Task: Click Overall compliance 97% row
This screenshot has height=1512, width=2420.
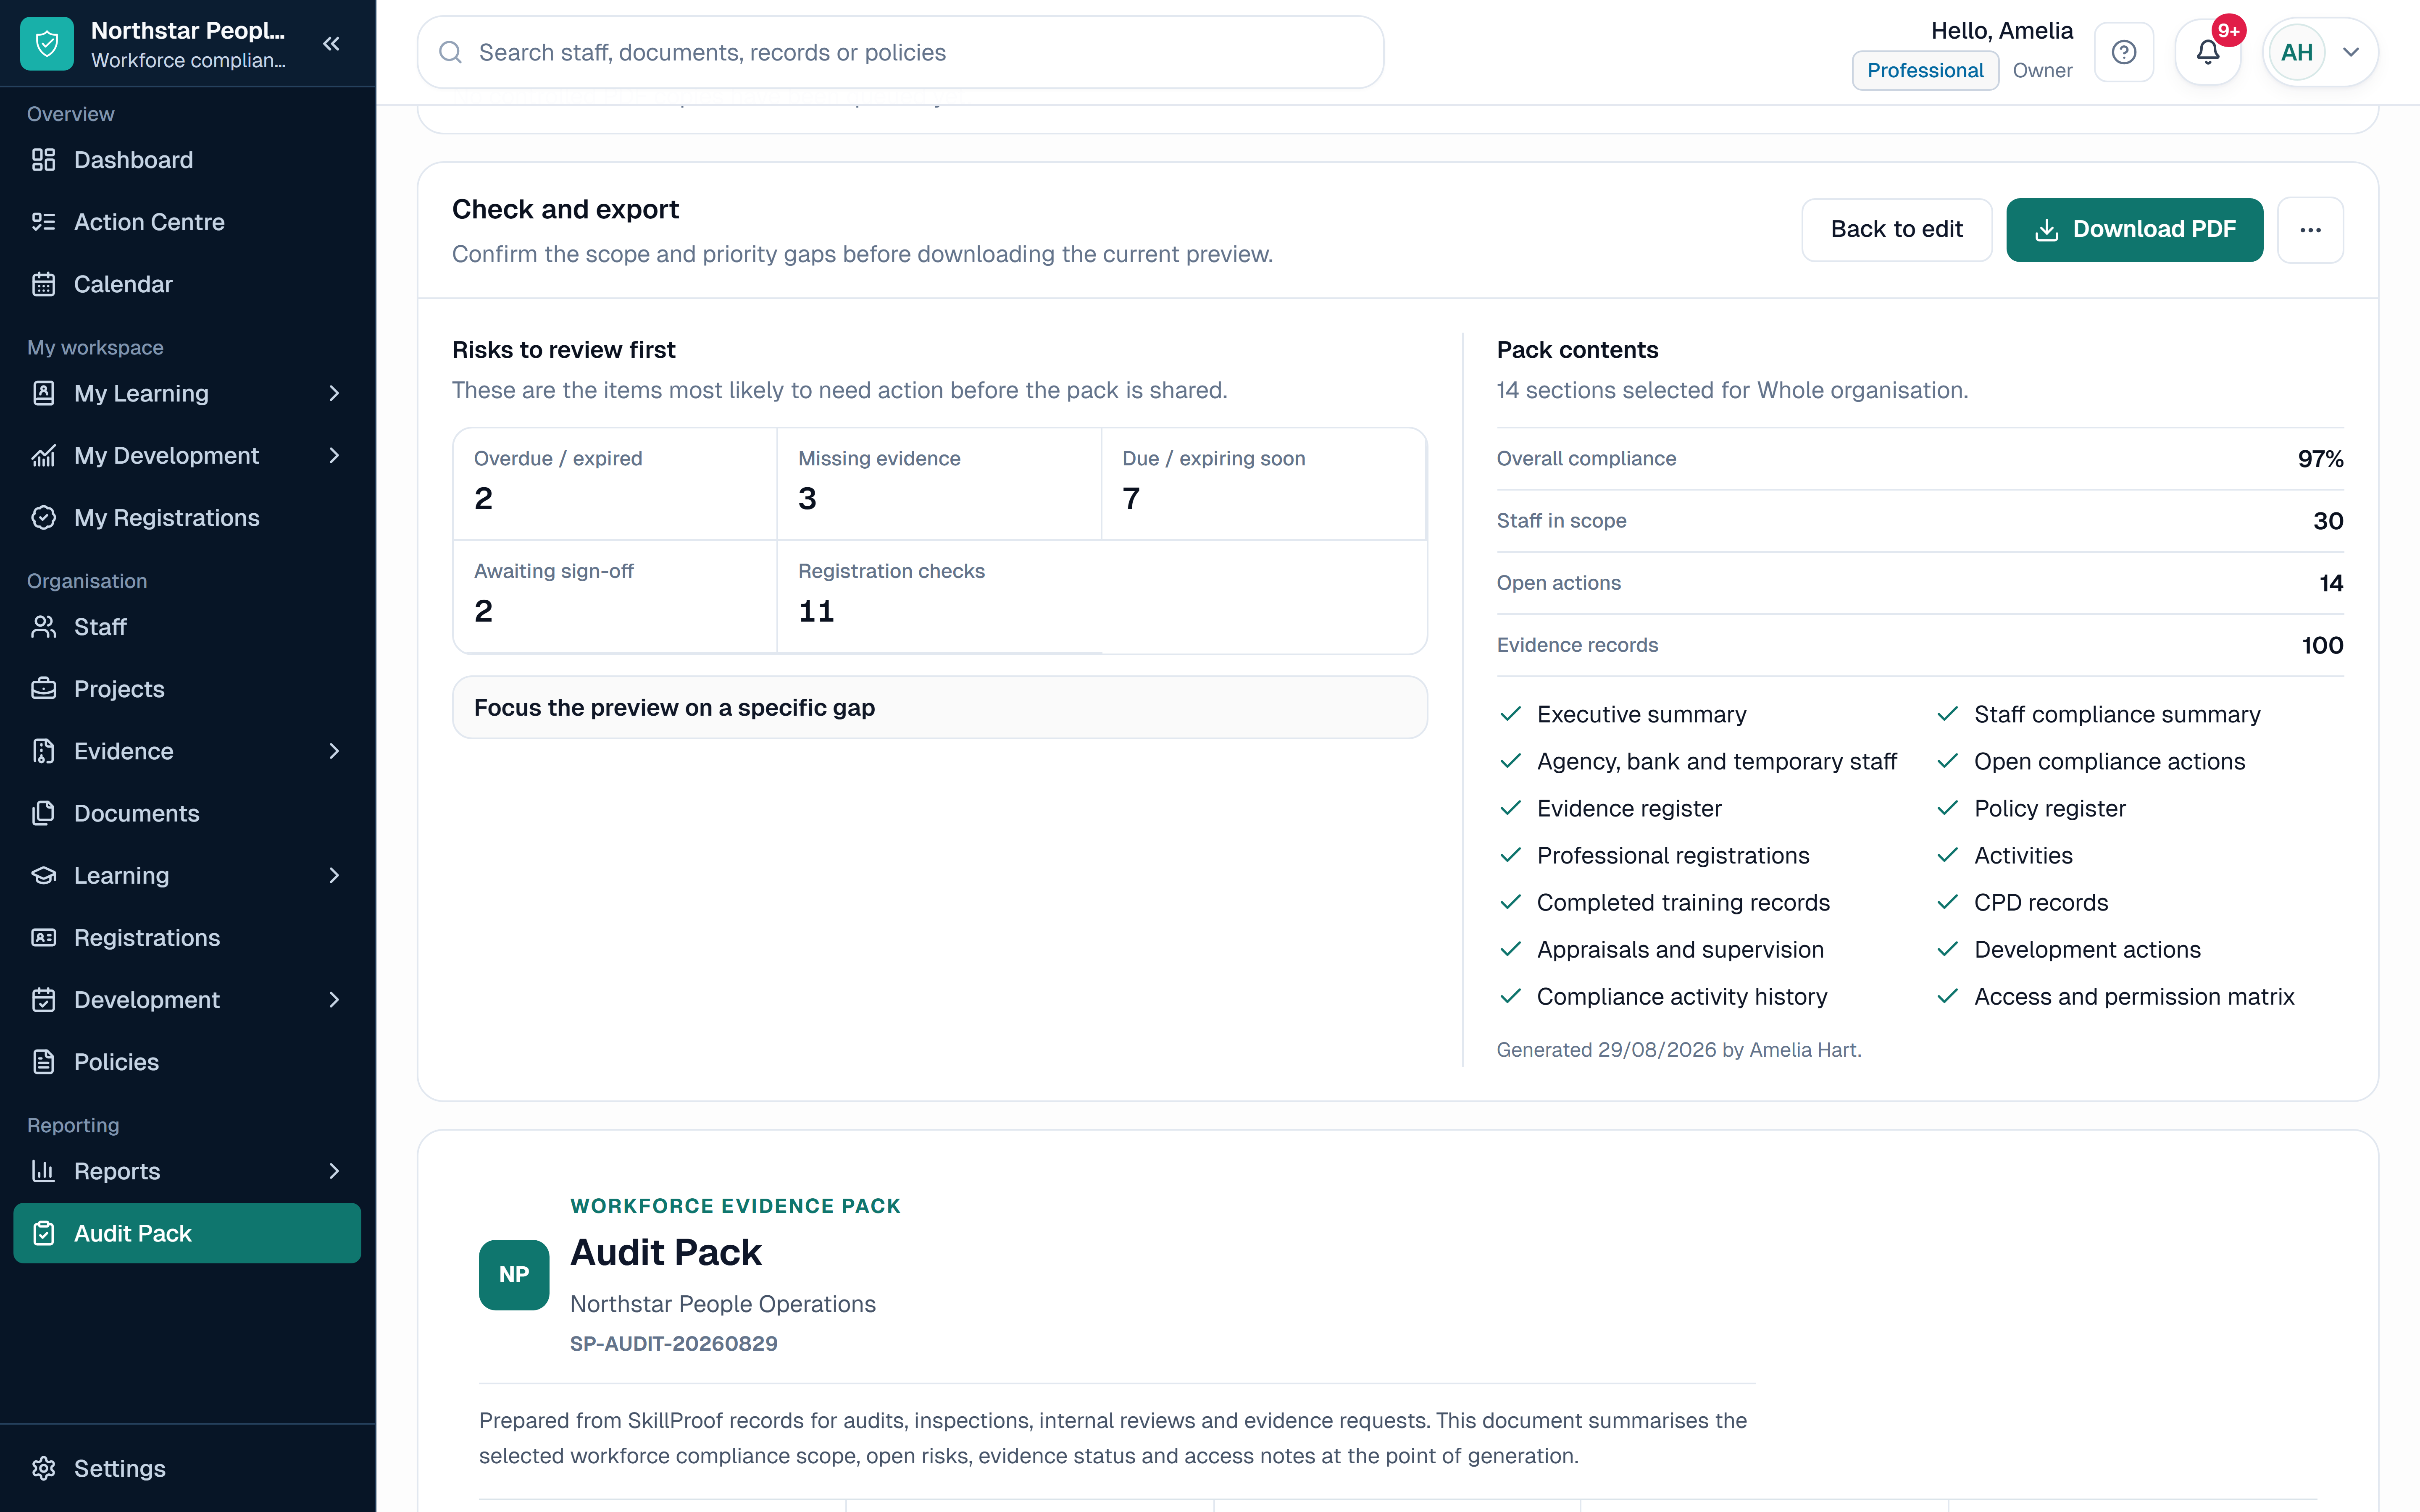Action: (1919, 459)
